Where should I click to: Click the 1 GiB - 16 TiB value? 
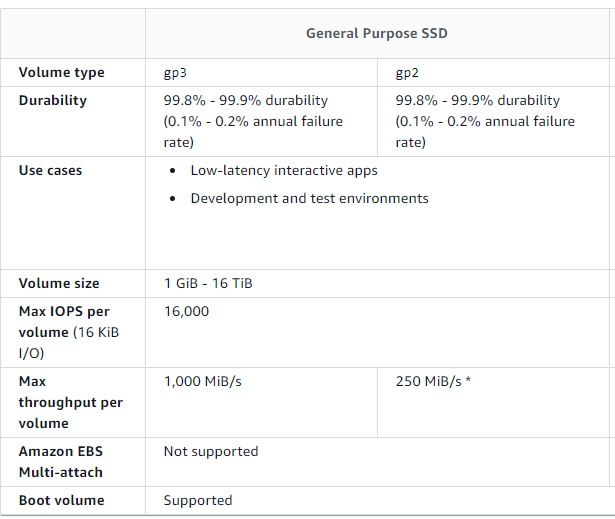point(208,283)
